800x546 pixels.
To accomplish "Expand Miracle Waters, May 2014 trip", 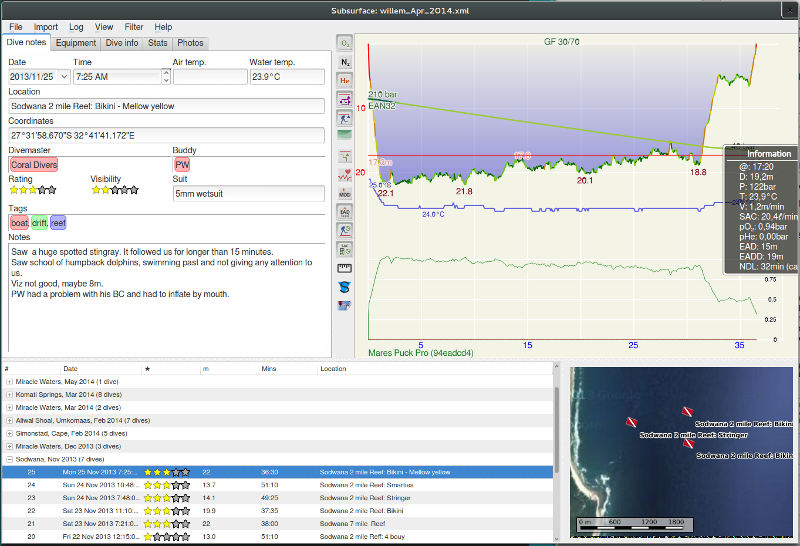I will click(x=9, y=381).
